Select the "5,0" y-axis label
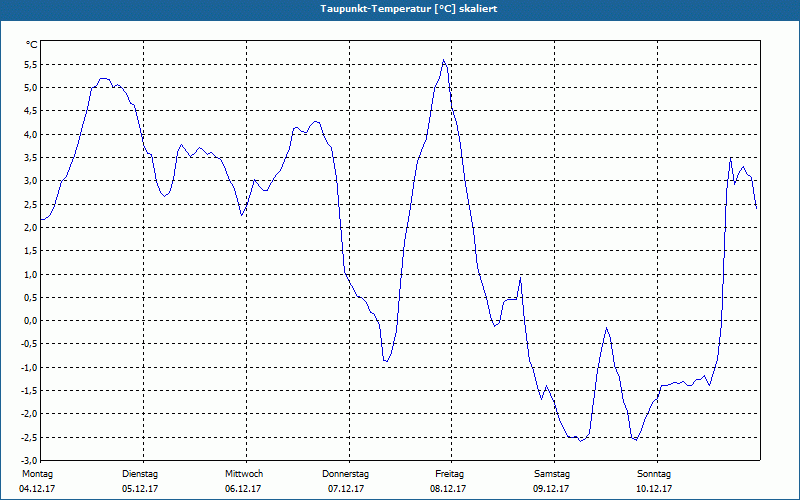800x500 pixels. coord(31,88)
